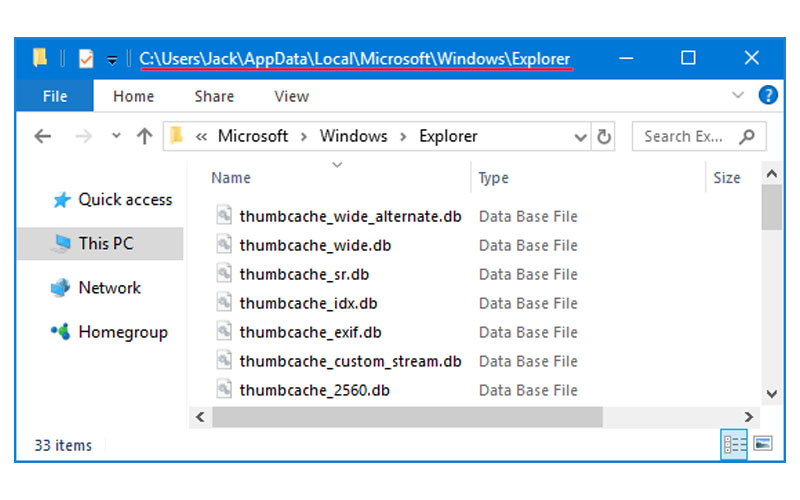The width and height of the screenshot is (800, 500).
Task: Select Explorer in breadcrumb path
Action: pyautogui.click(x=448, y=136)
